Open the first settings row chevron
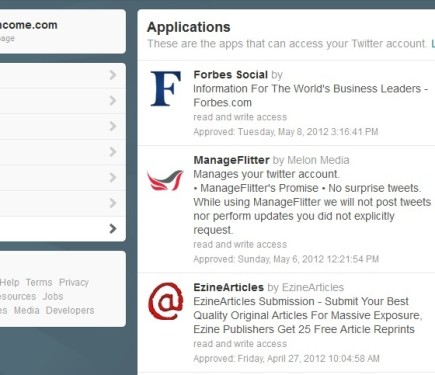435x375 pixels. 113,75
